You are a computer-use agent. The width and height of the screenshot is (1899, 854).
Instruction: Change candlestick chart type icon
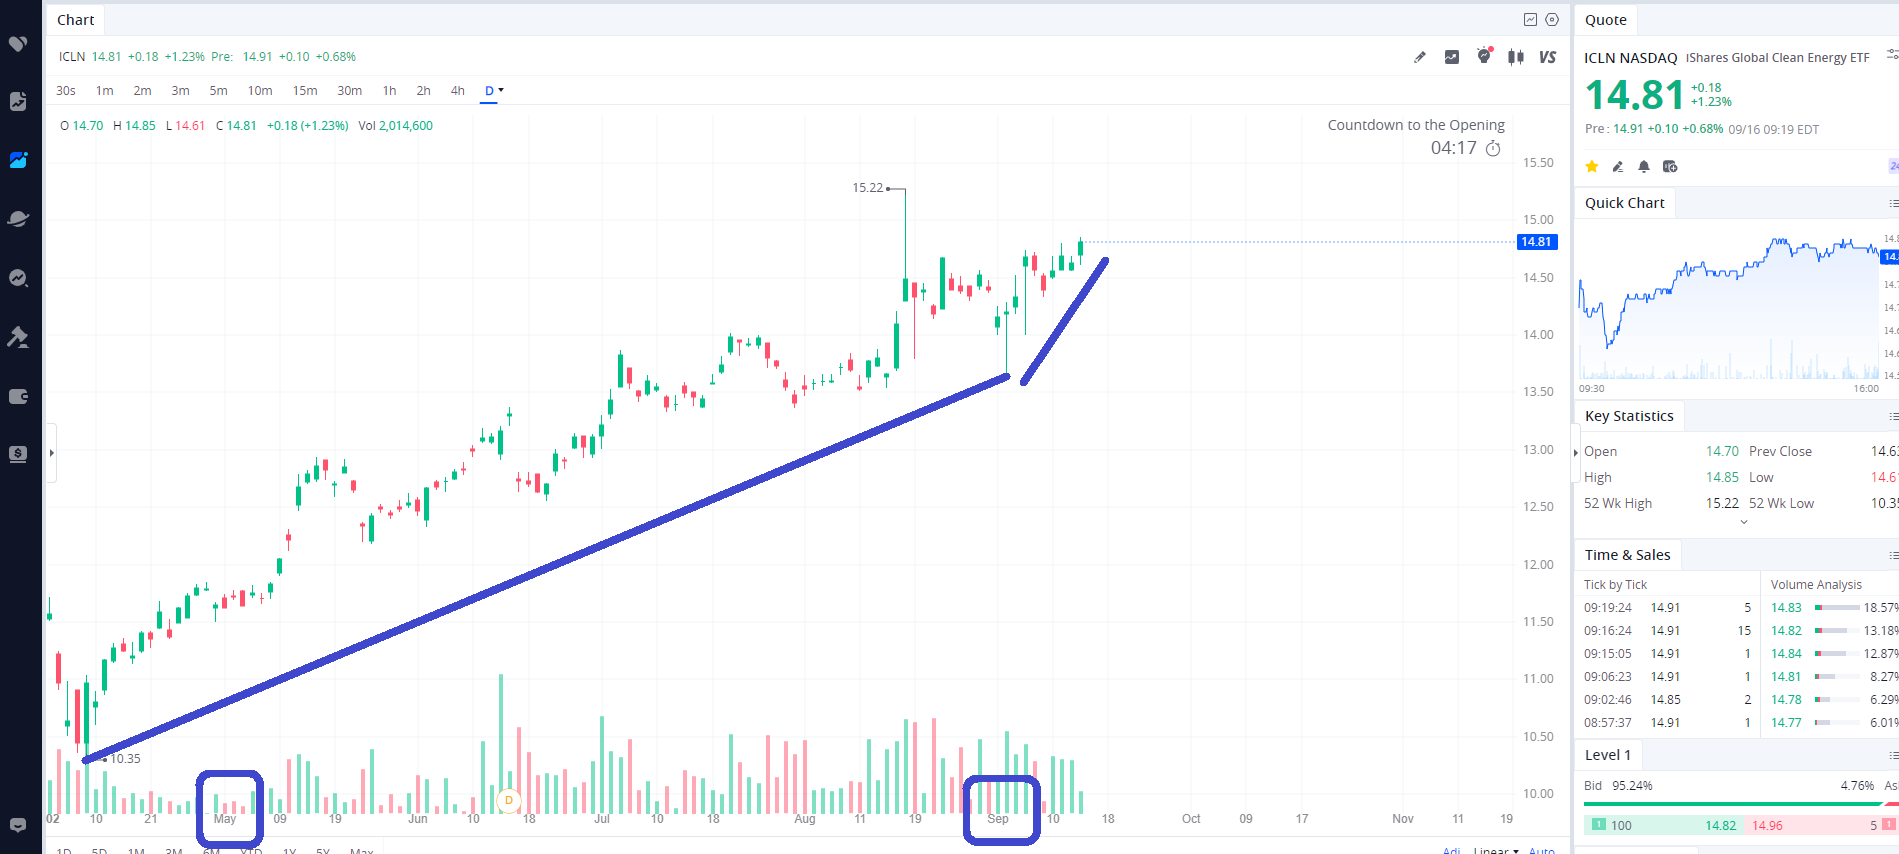[1516, 57]
